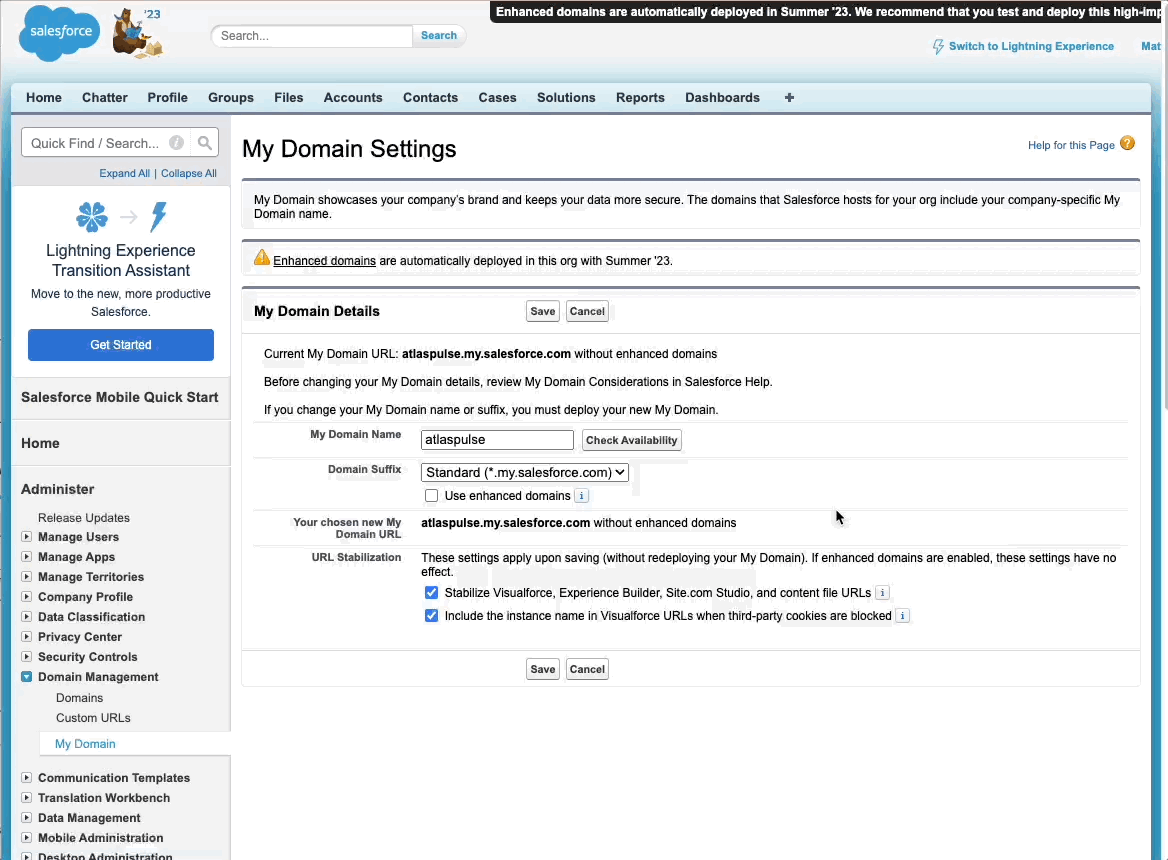Uncheck Include the instance name in Visualforce URLs
The width and height of the screenshot is (1168, 860).
(x=431, y=616)
